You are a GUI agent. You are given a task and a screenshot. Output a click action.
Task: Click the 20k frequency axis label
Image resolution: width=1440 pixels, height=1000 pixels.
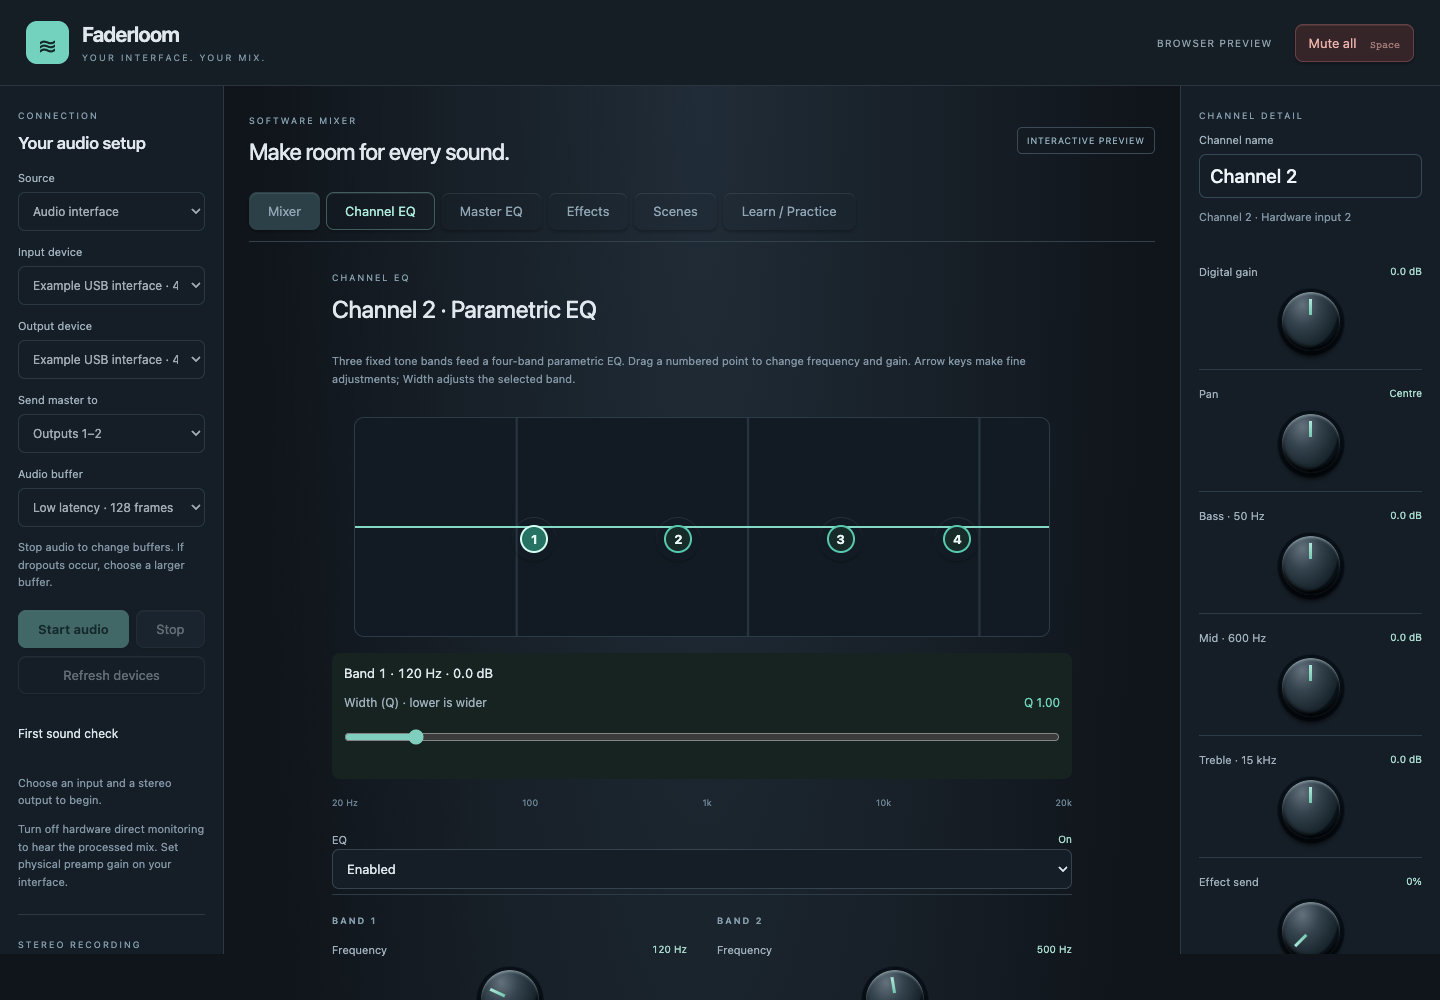pyautogui.click(x=1063, y=803)
